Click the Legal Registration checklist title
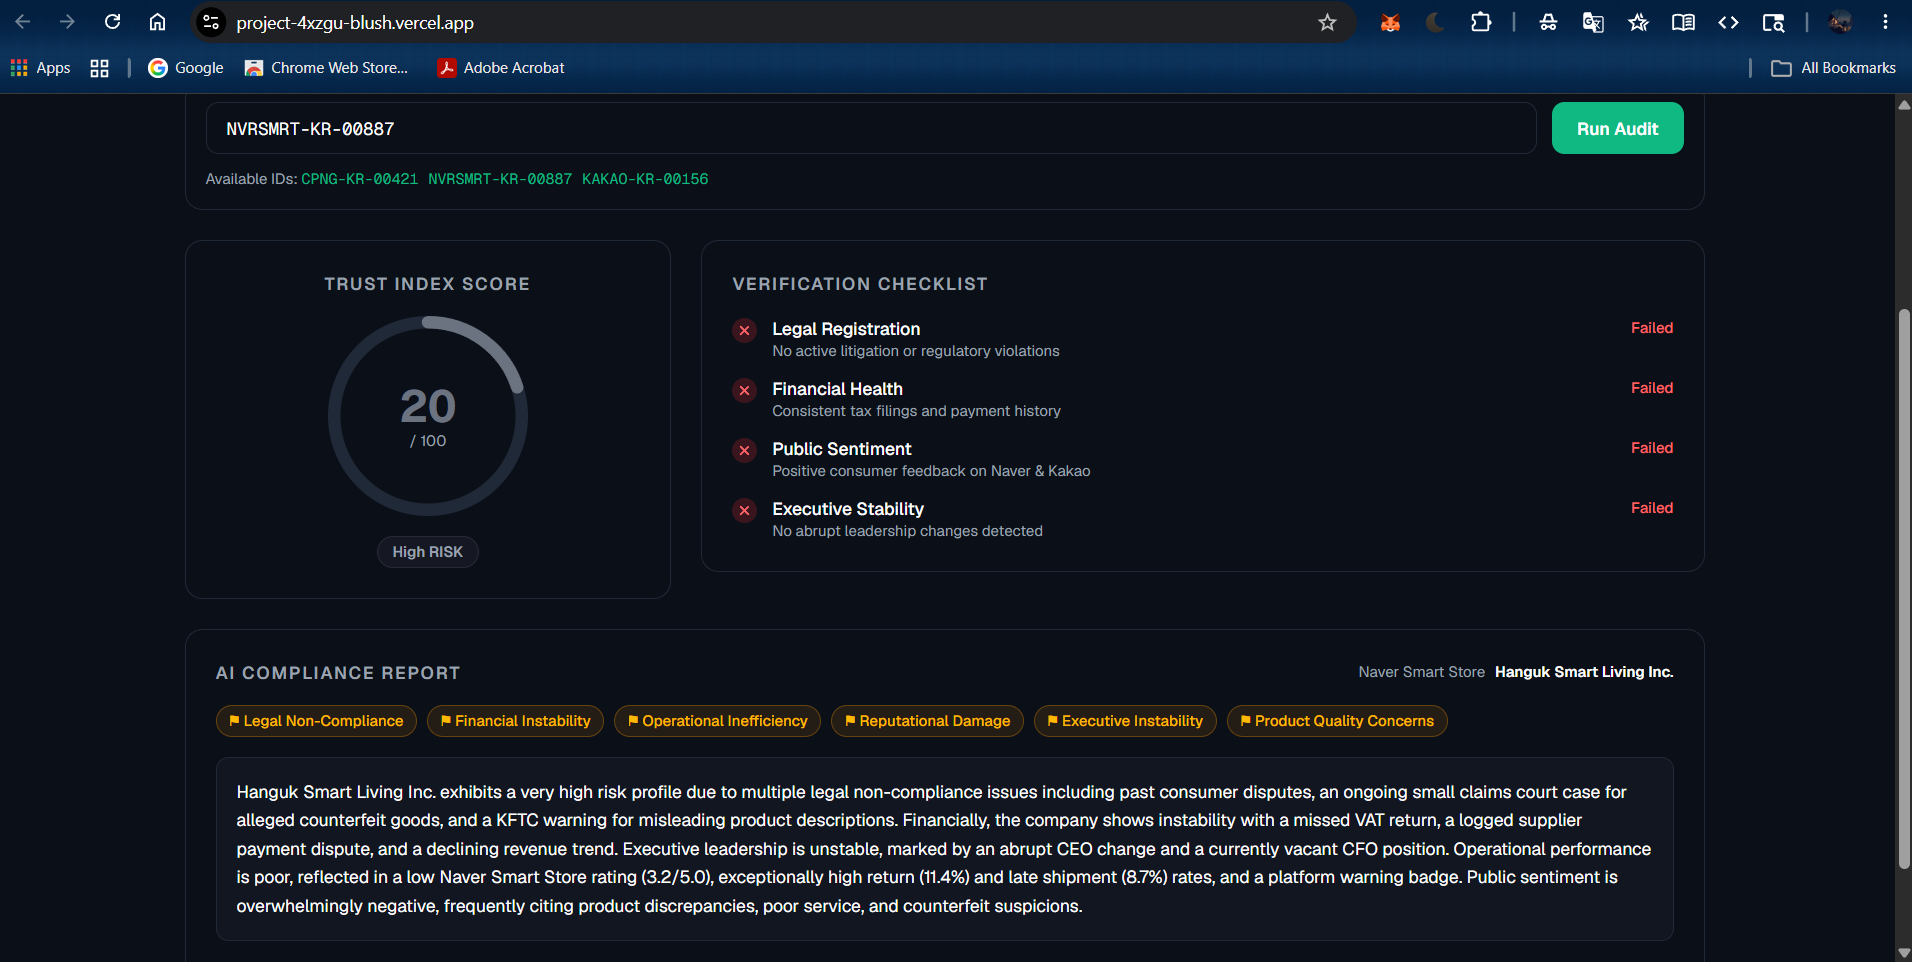The height and width of the screenshot is (962, 1912). pyautogui.click(x=846, y=329)
